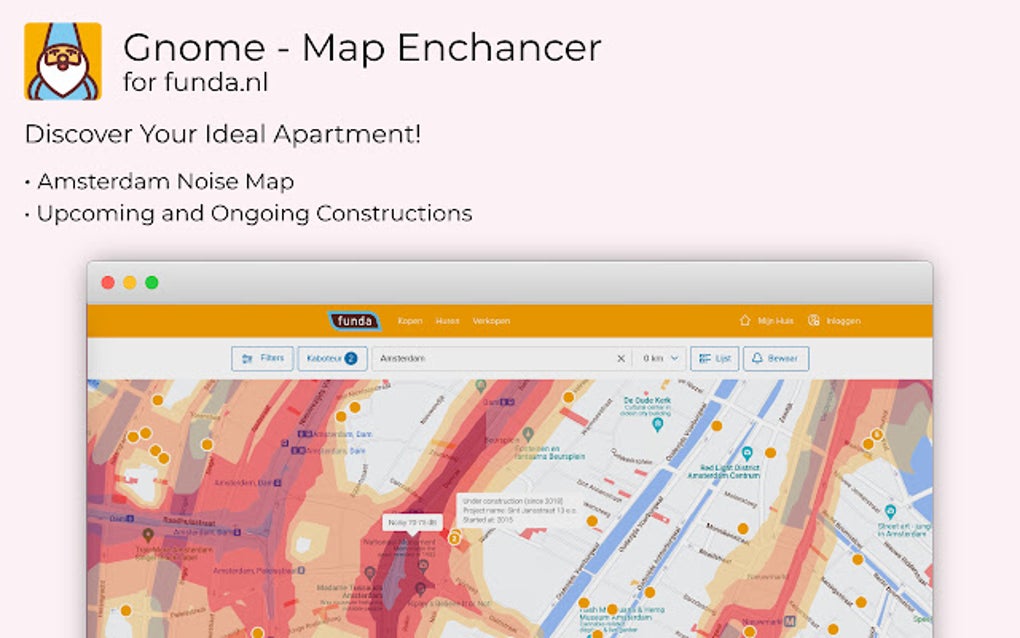Click the chevron beside 0 km
The height and width of the screenshot is (638, 1020).
(675, 358)
